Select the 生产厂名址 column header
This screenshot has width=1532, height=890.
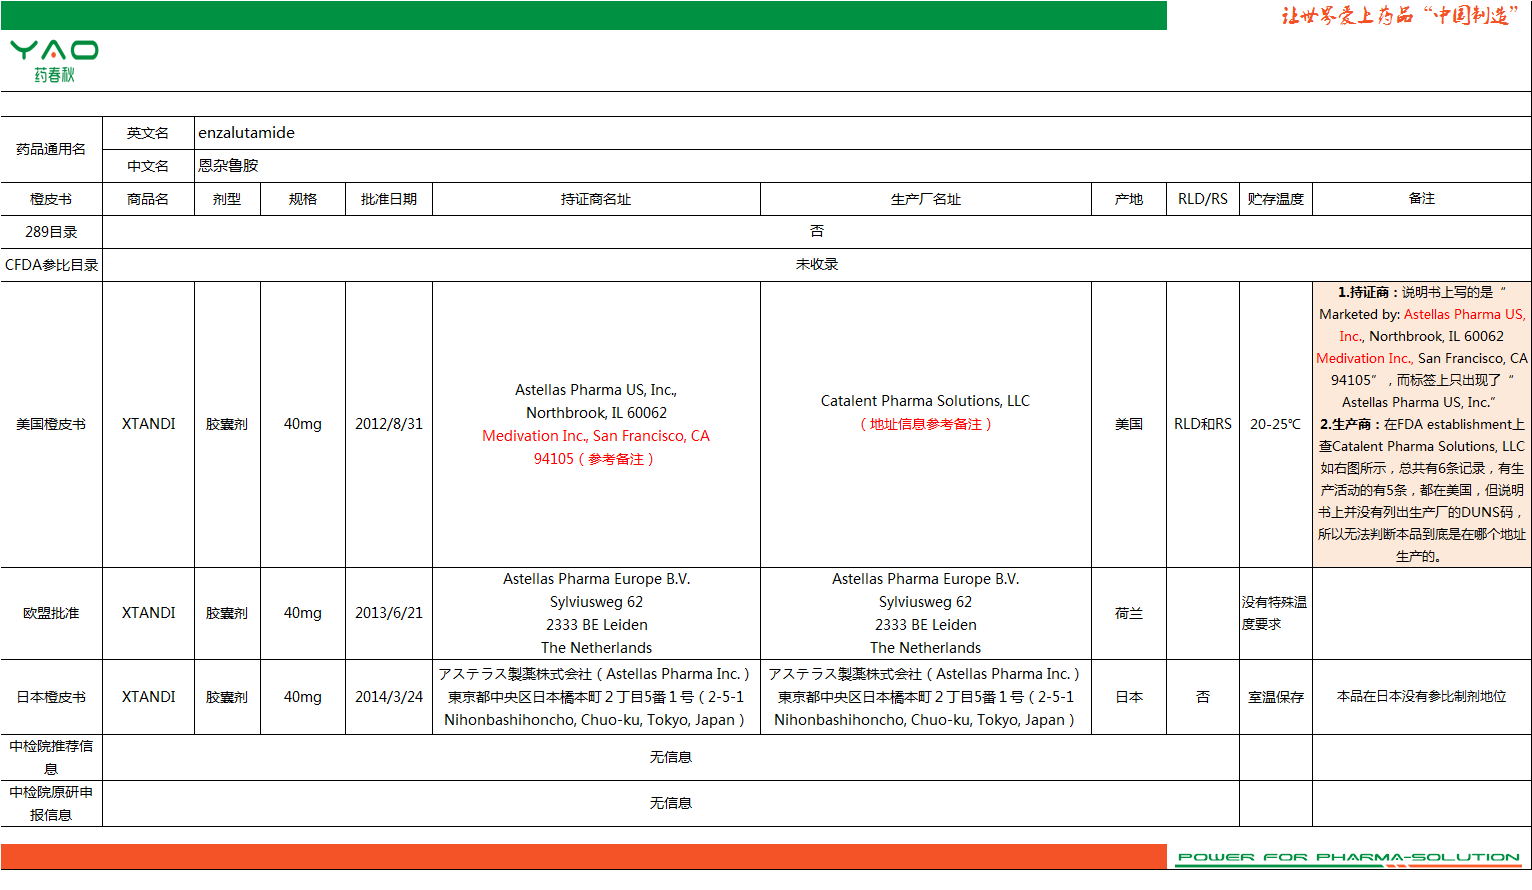(926, 199)
